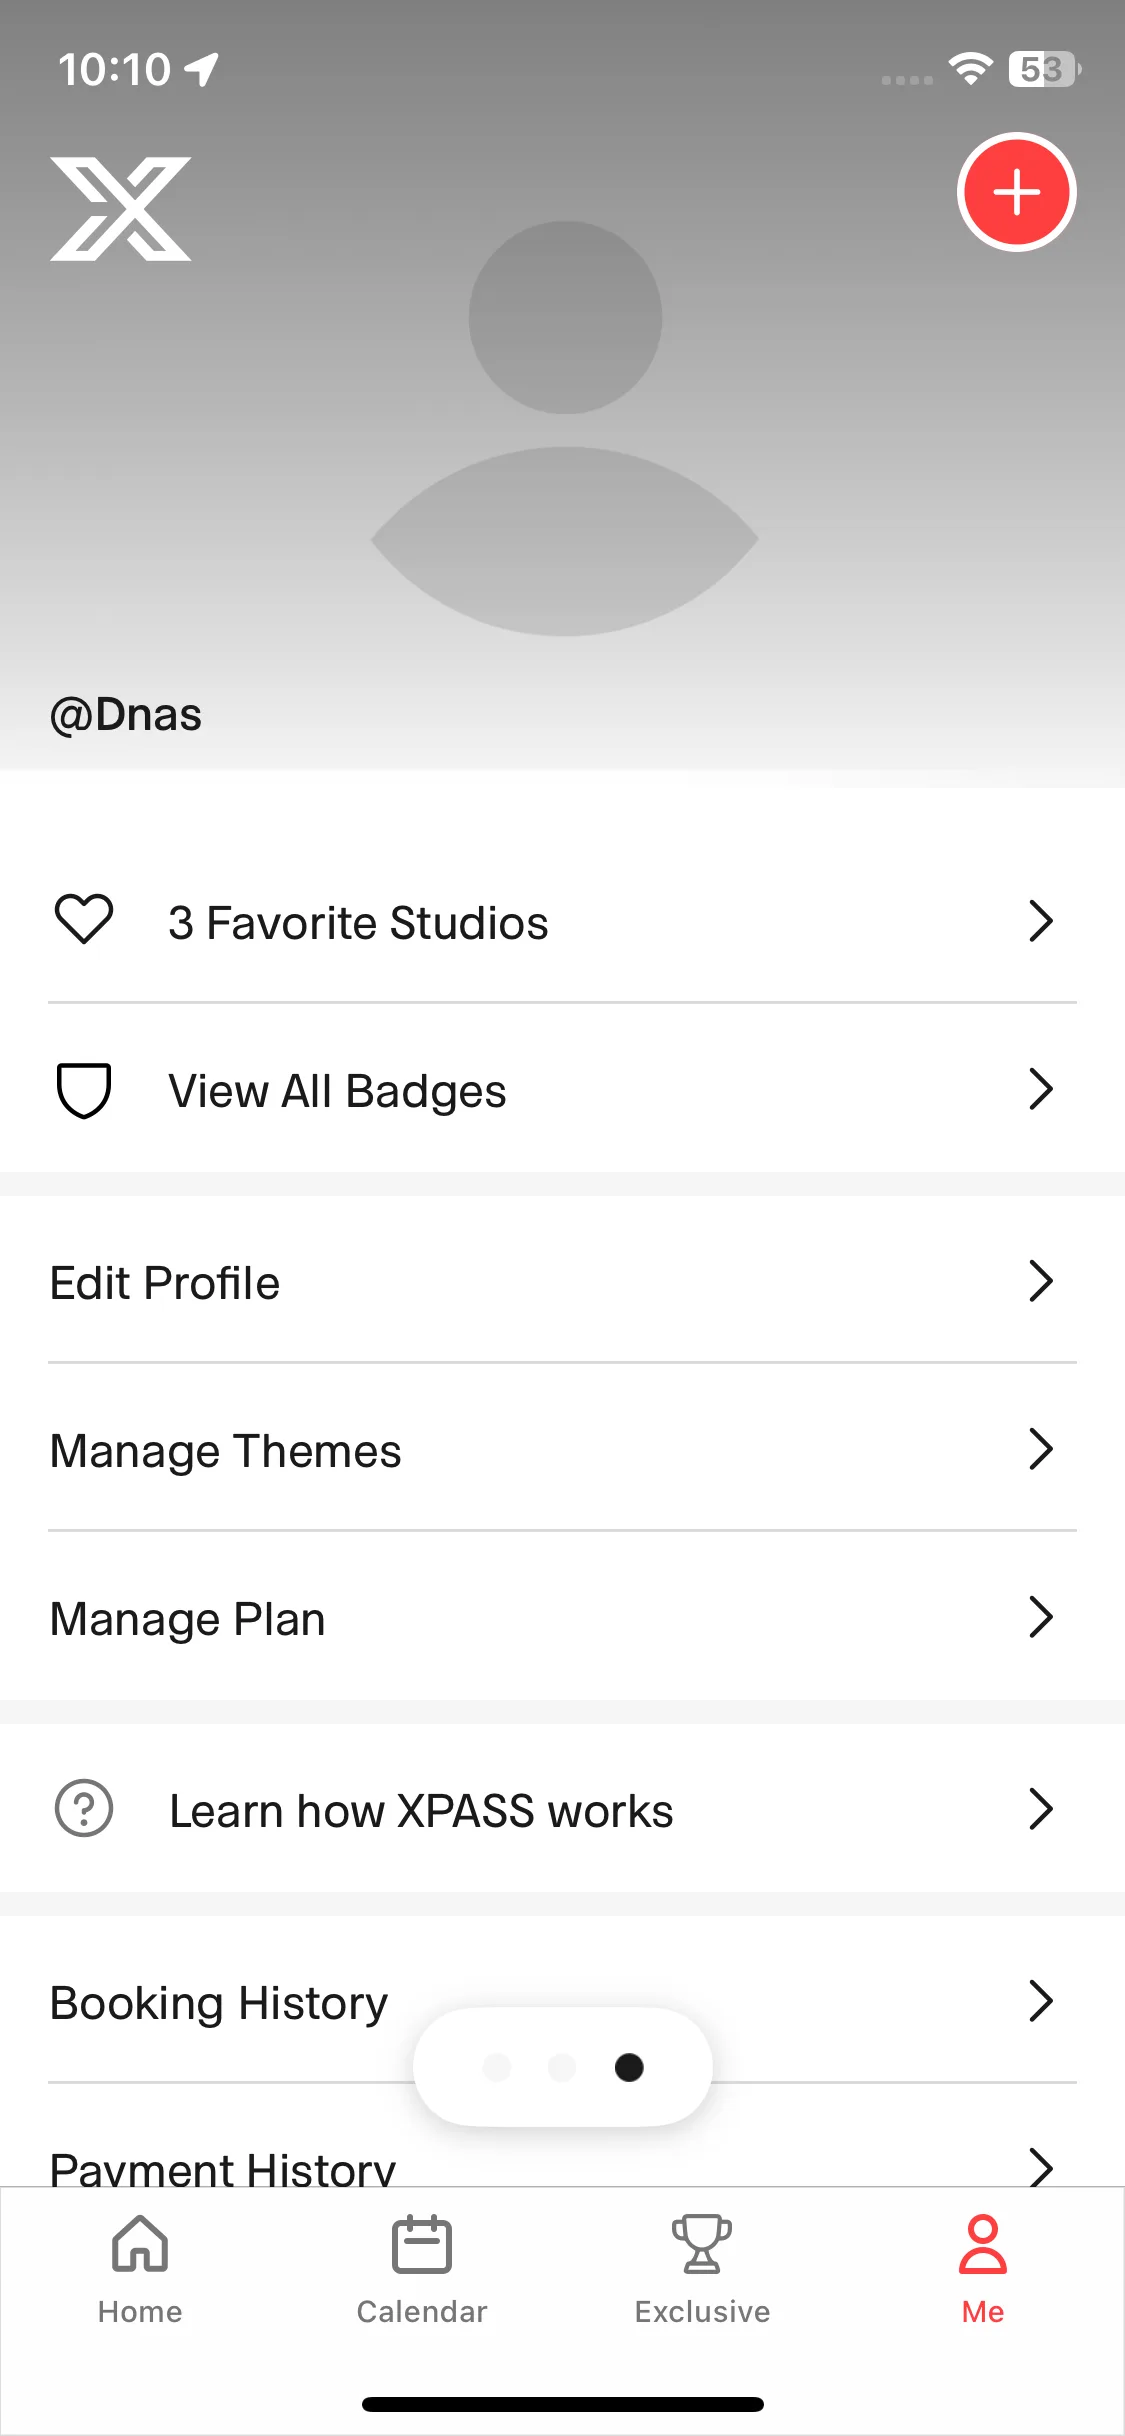Image resolution: width=1125 pixels, height=2436 pixels.
Task: Open Payment History
Action: 223,2166
